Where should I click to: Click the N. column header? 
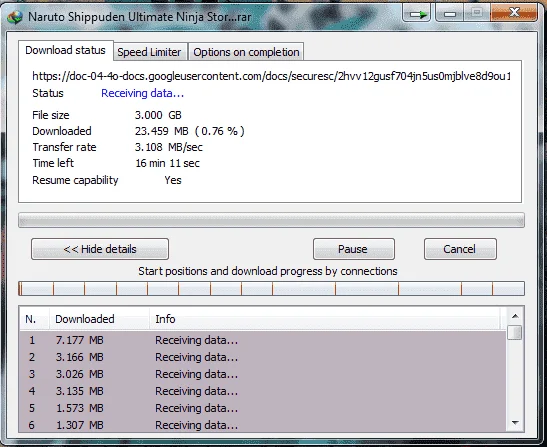tap(34, 319)
